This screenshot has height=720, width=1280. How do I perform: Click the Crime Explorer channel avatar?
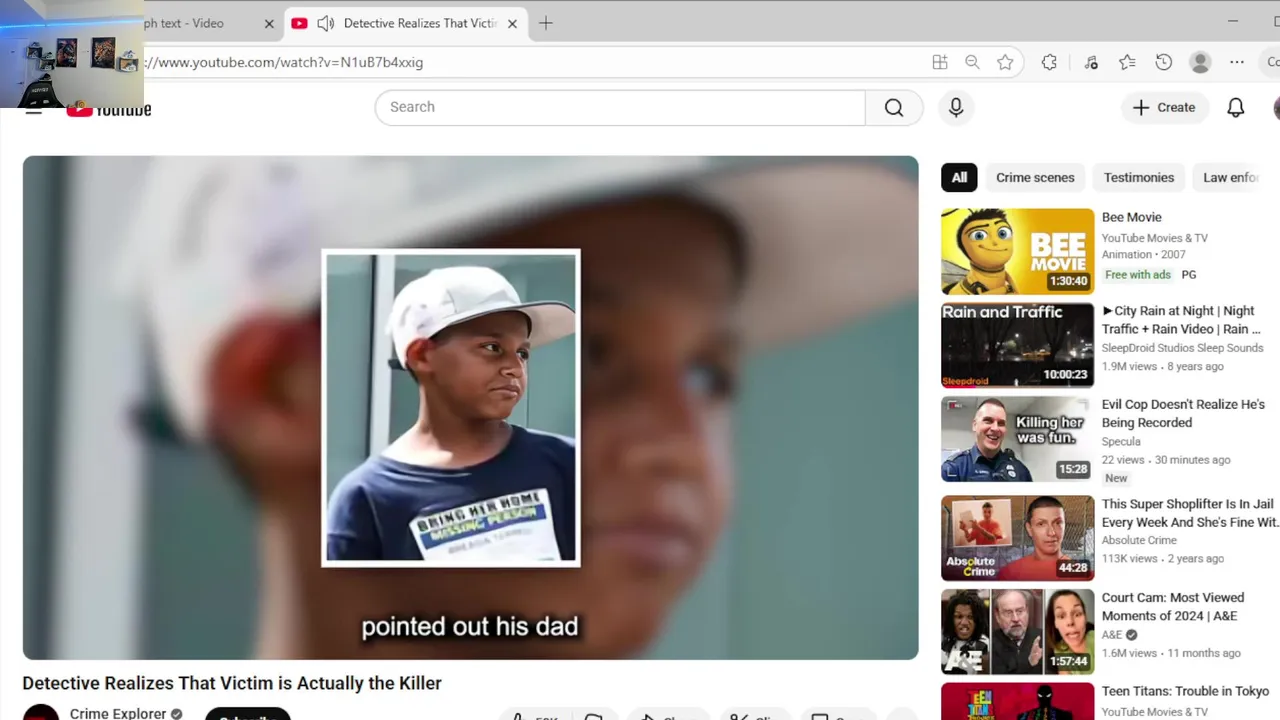tap(41, 713)
